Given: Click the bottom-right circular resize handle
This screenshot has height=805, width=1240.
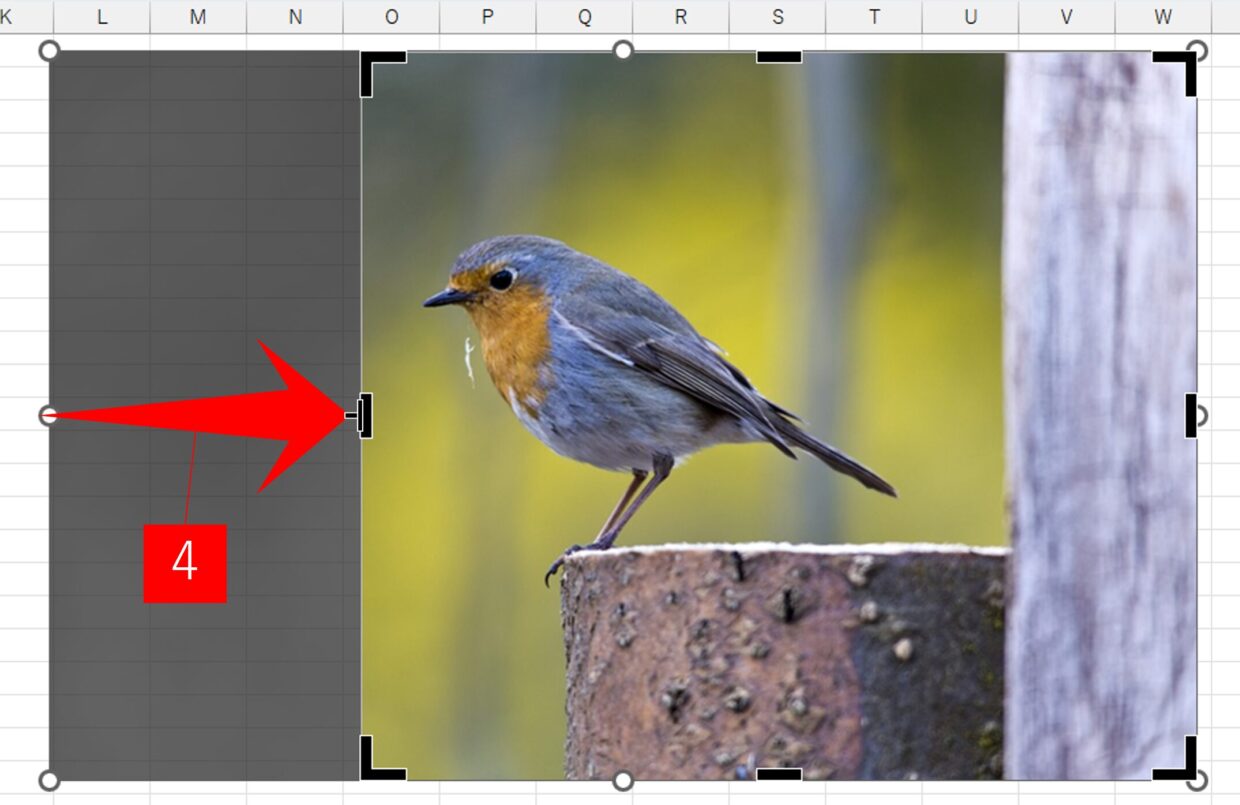Looking at the screenshot, I should [x=1197, y=780].
